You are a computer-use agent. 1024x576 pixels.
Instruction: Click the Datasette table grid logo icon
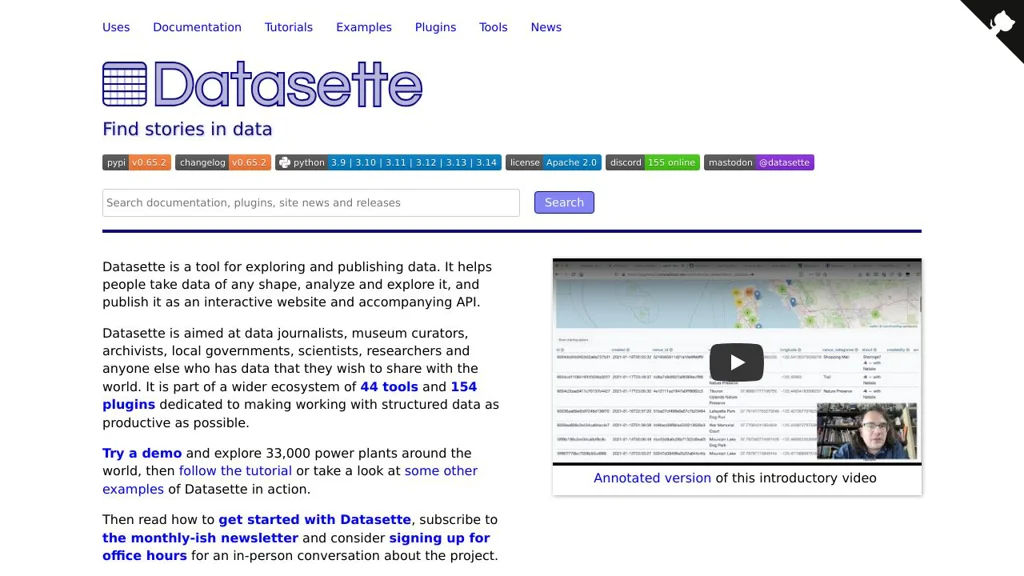pyautogui.click(x=125, y=84)
